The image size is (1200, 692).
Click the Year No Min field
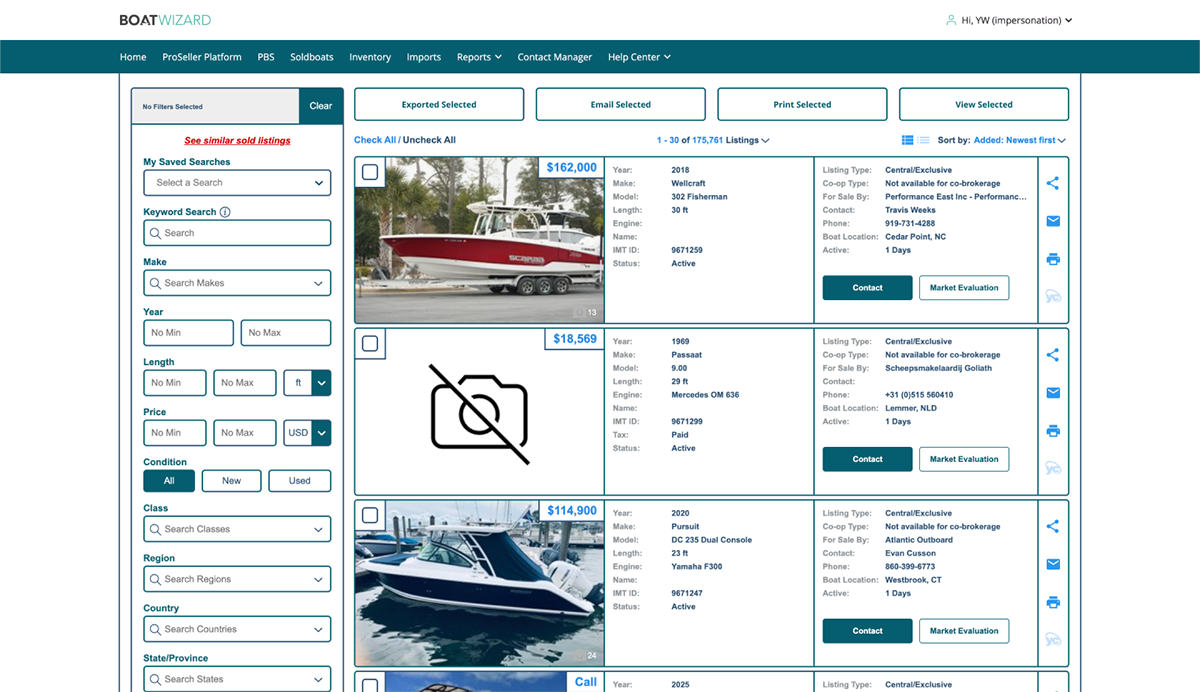click(188, 333)
